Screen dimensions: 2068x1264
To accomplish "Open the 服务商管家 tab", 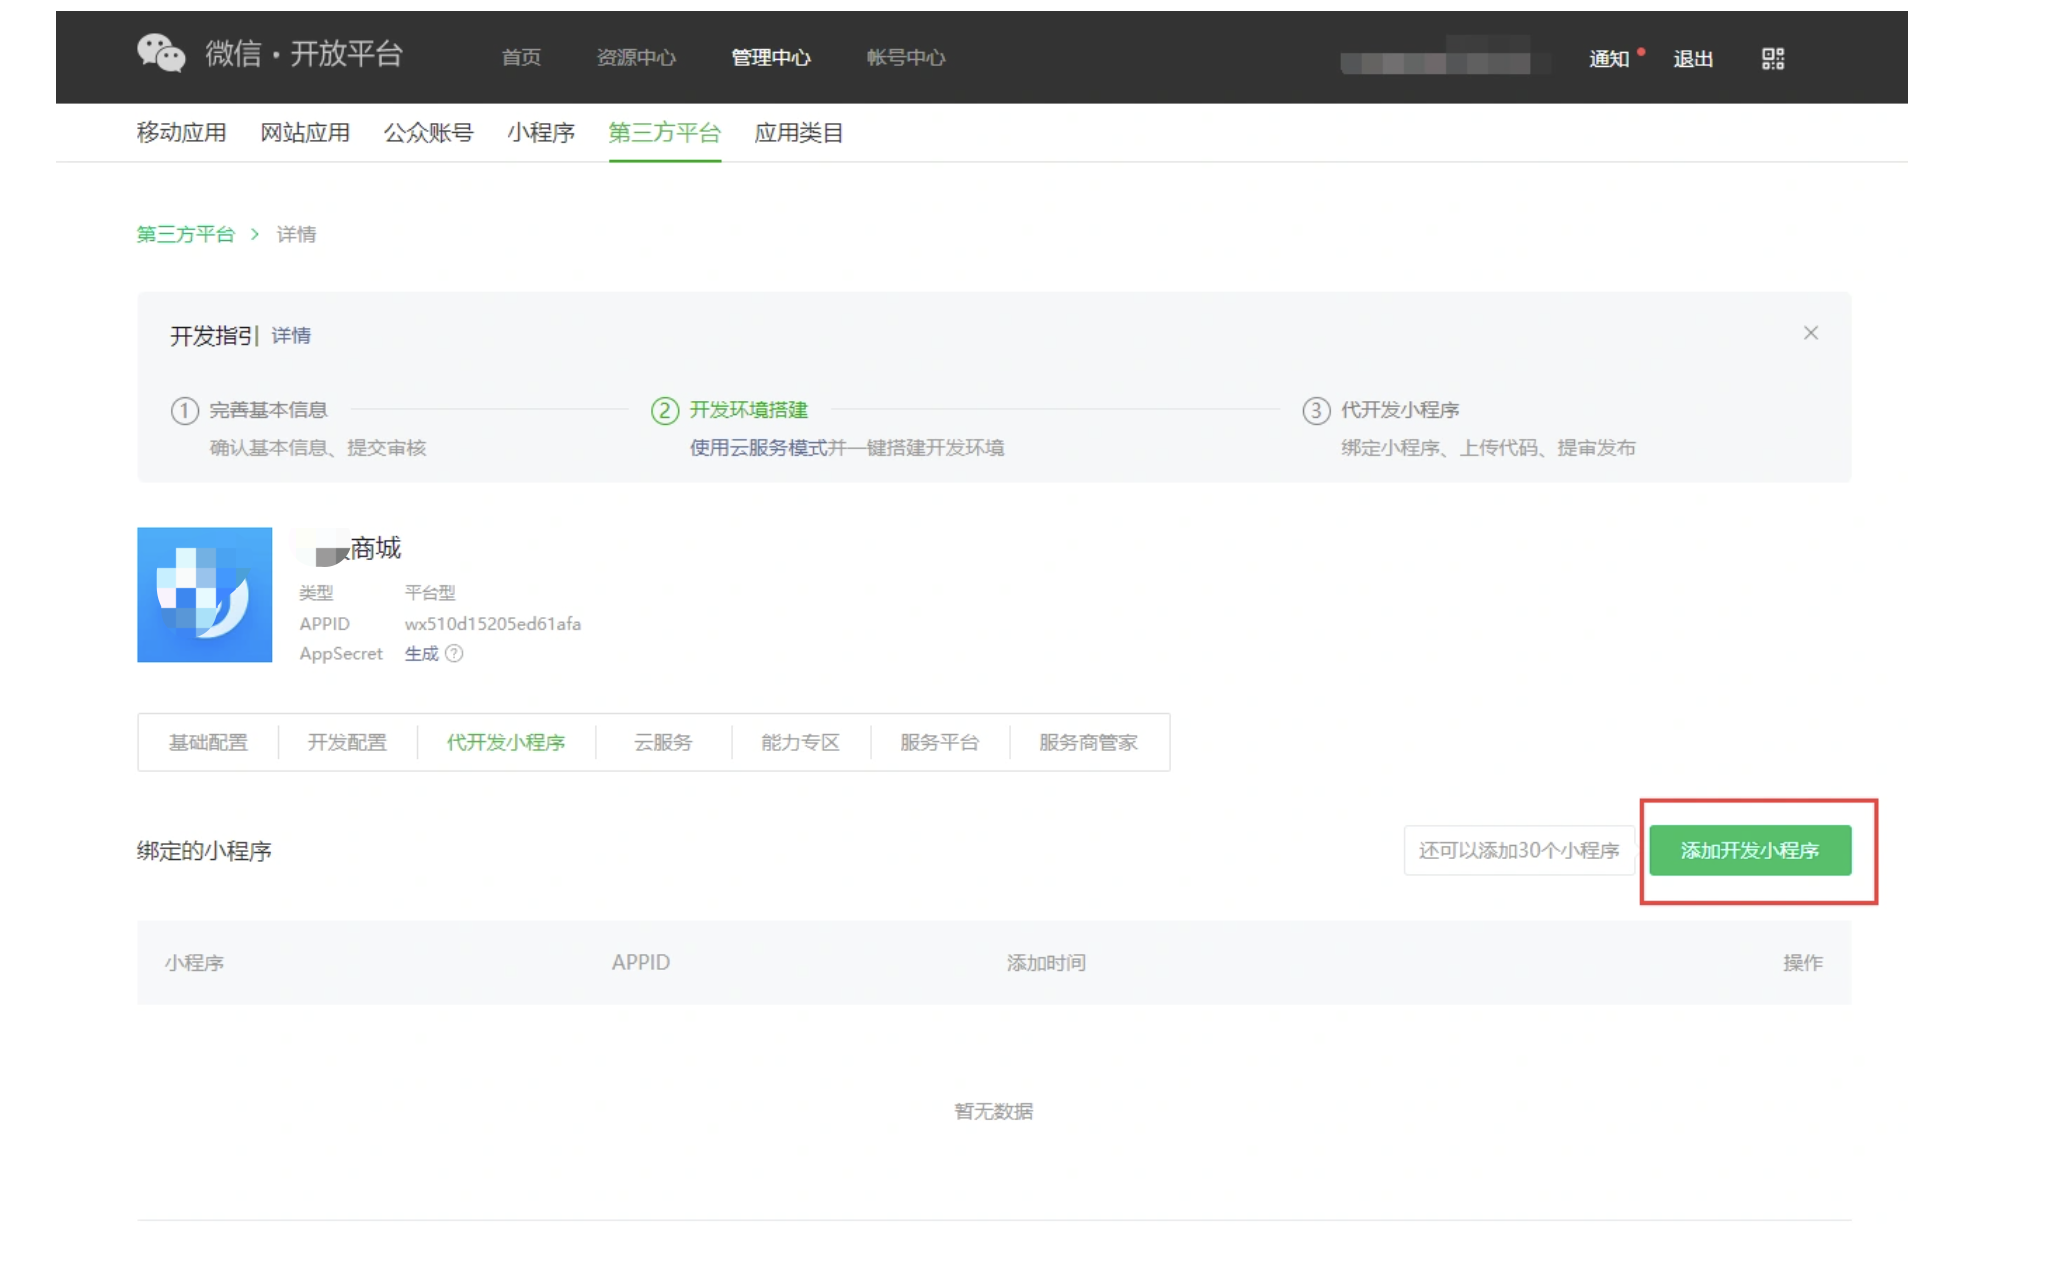I will pos(1089,742).
